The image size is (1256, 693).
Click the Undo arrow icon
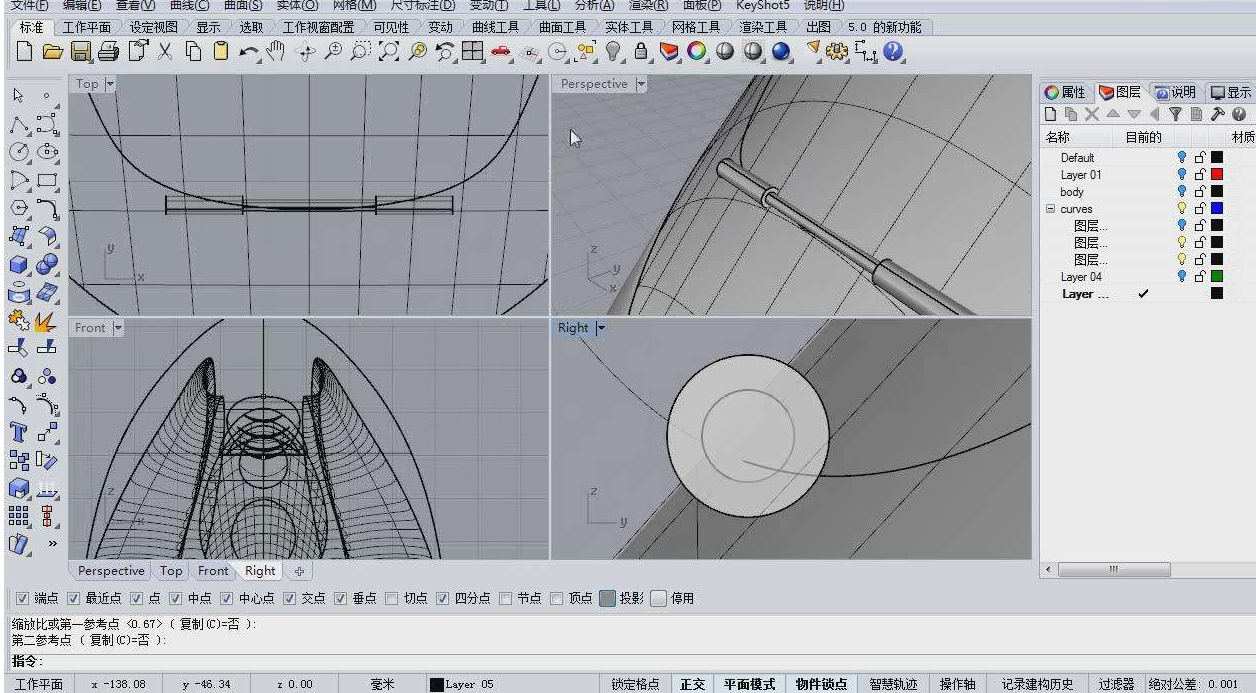tap(249, 52)
